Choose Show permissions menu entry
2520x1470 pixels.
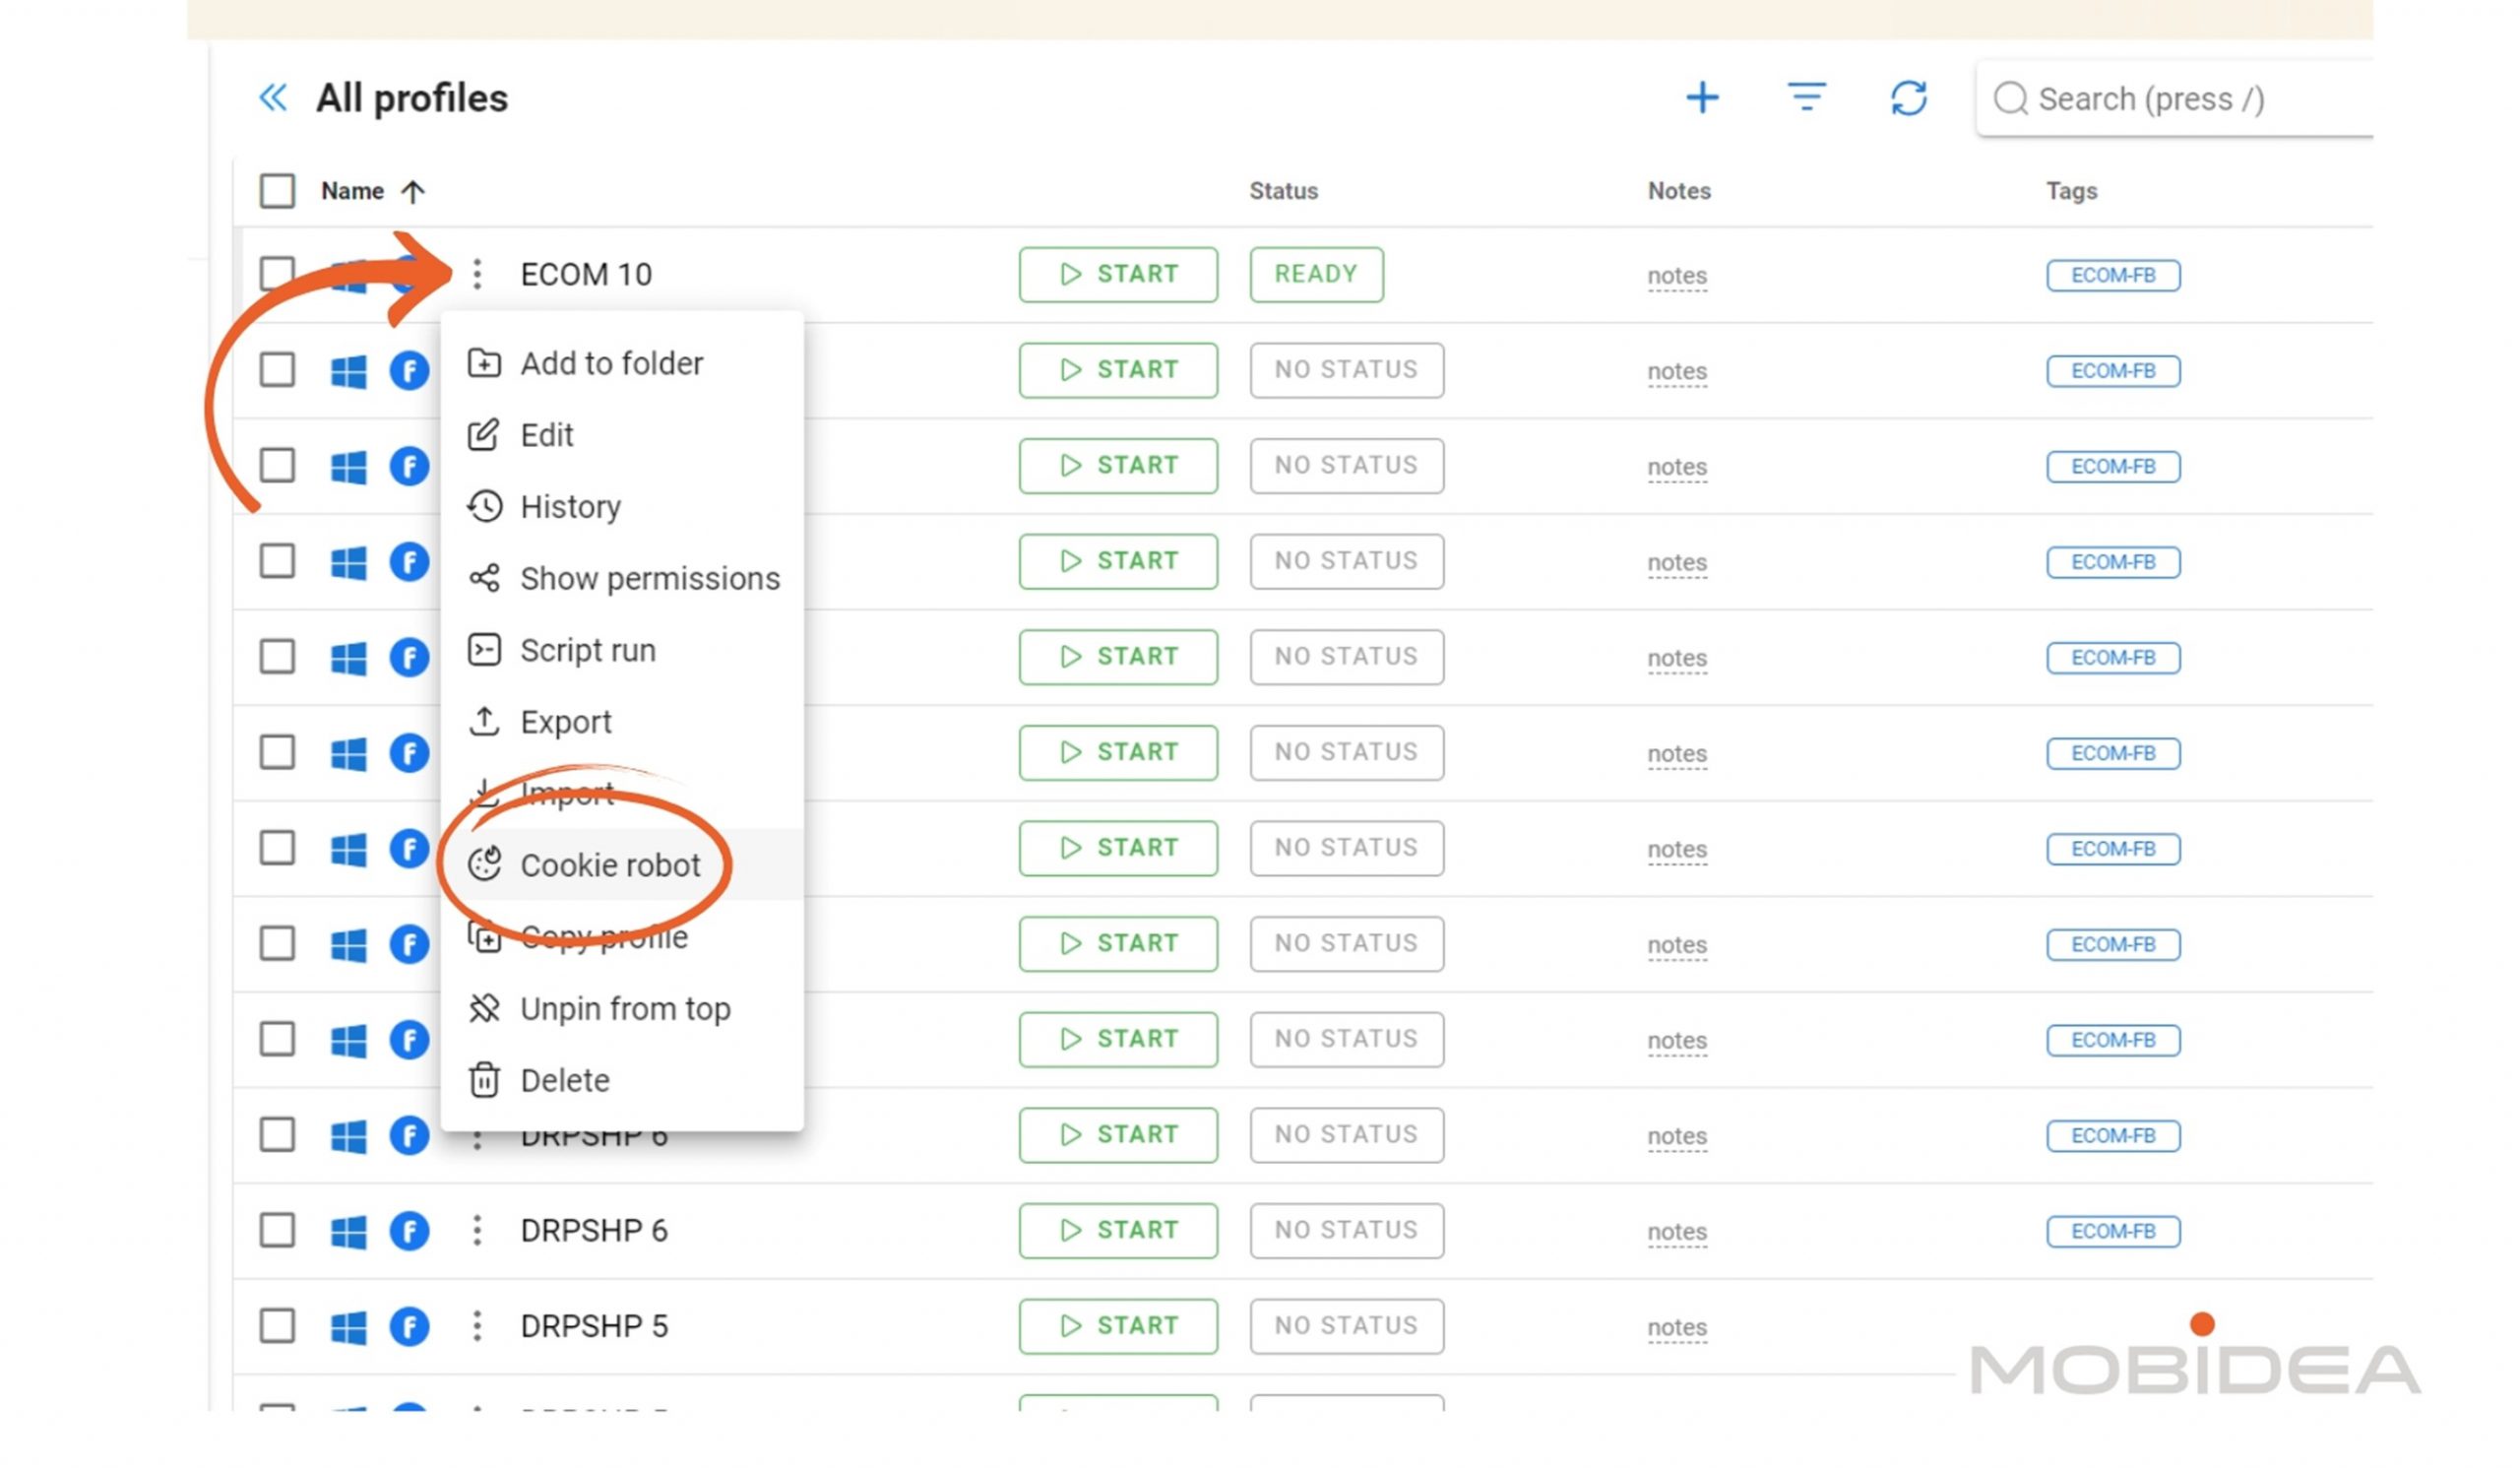[x=622, y=578]
